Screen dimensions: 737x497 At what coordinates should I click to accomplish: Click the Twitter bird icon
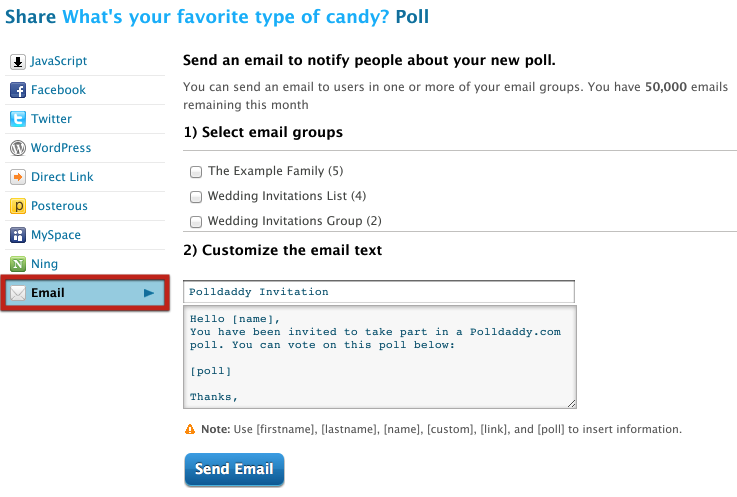pyautogui.click(x=18, y=119)
